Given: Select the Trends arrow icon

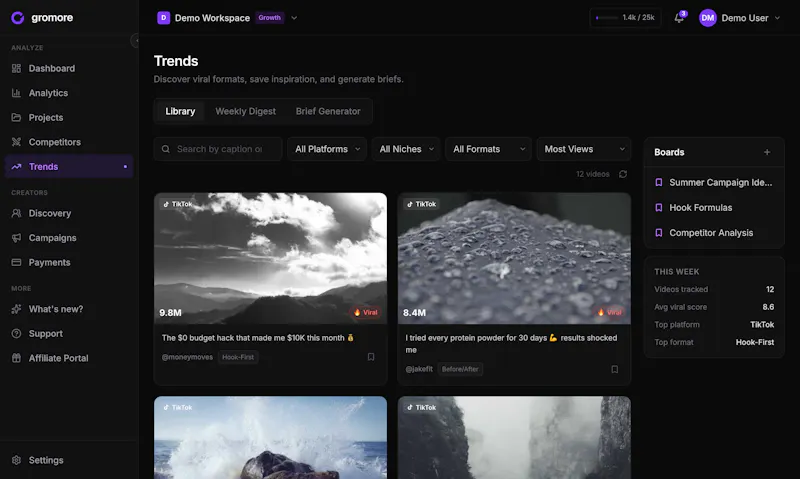Looking at the screenshot, I should pyautogui.click(x=16, y=166).
